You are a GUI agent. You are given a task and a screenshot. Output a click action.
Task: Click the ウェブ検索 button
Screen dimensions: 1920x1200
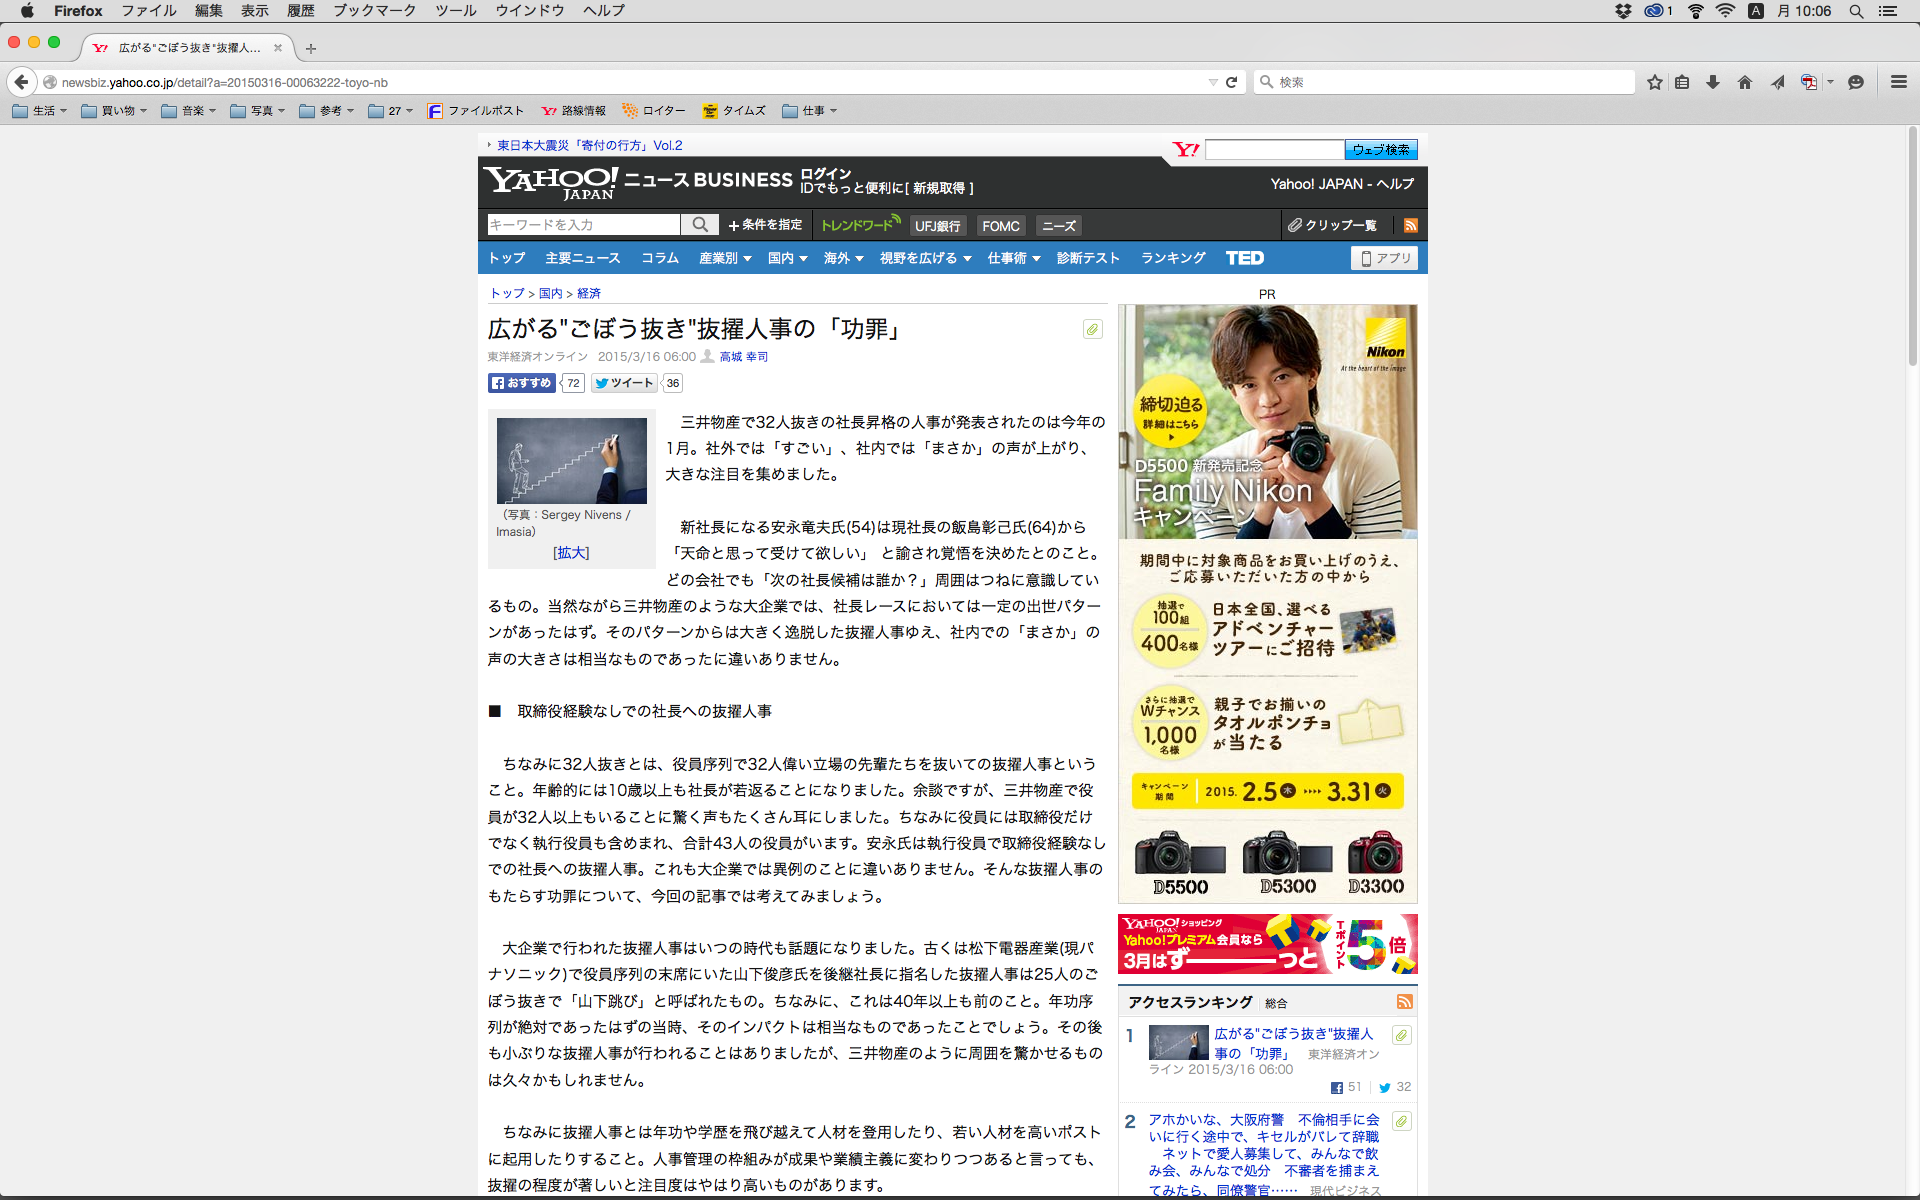[x=1380, y=150]
